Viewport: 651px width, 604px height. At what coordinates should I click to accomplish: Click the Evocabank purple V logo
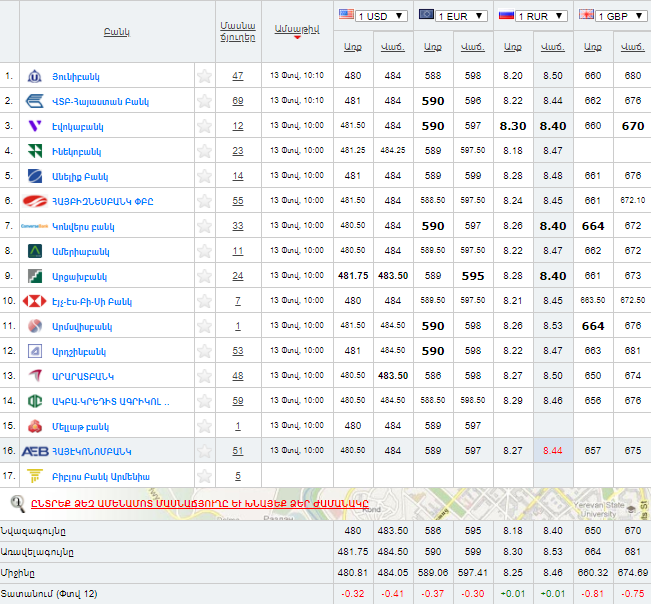[x=34, y=126]
